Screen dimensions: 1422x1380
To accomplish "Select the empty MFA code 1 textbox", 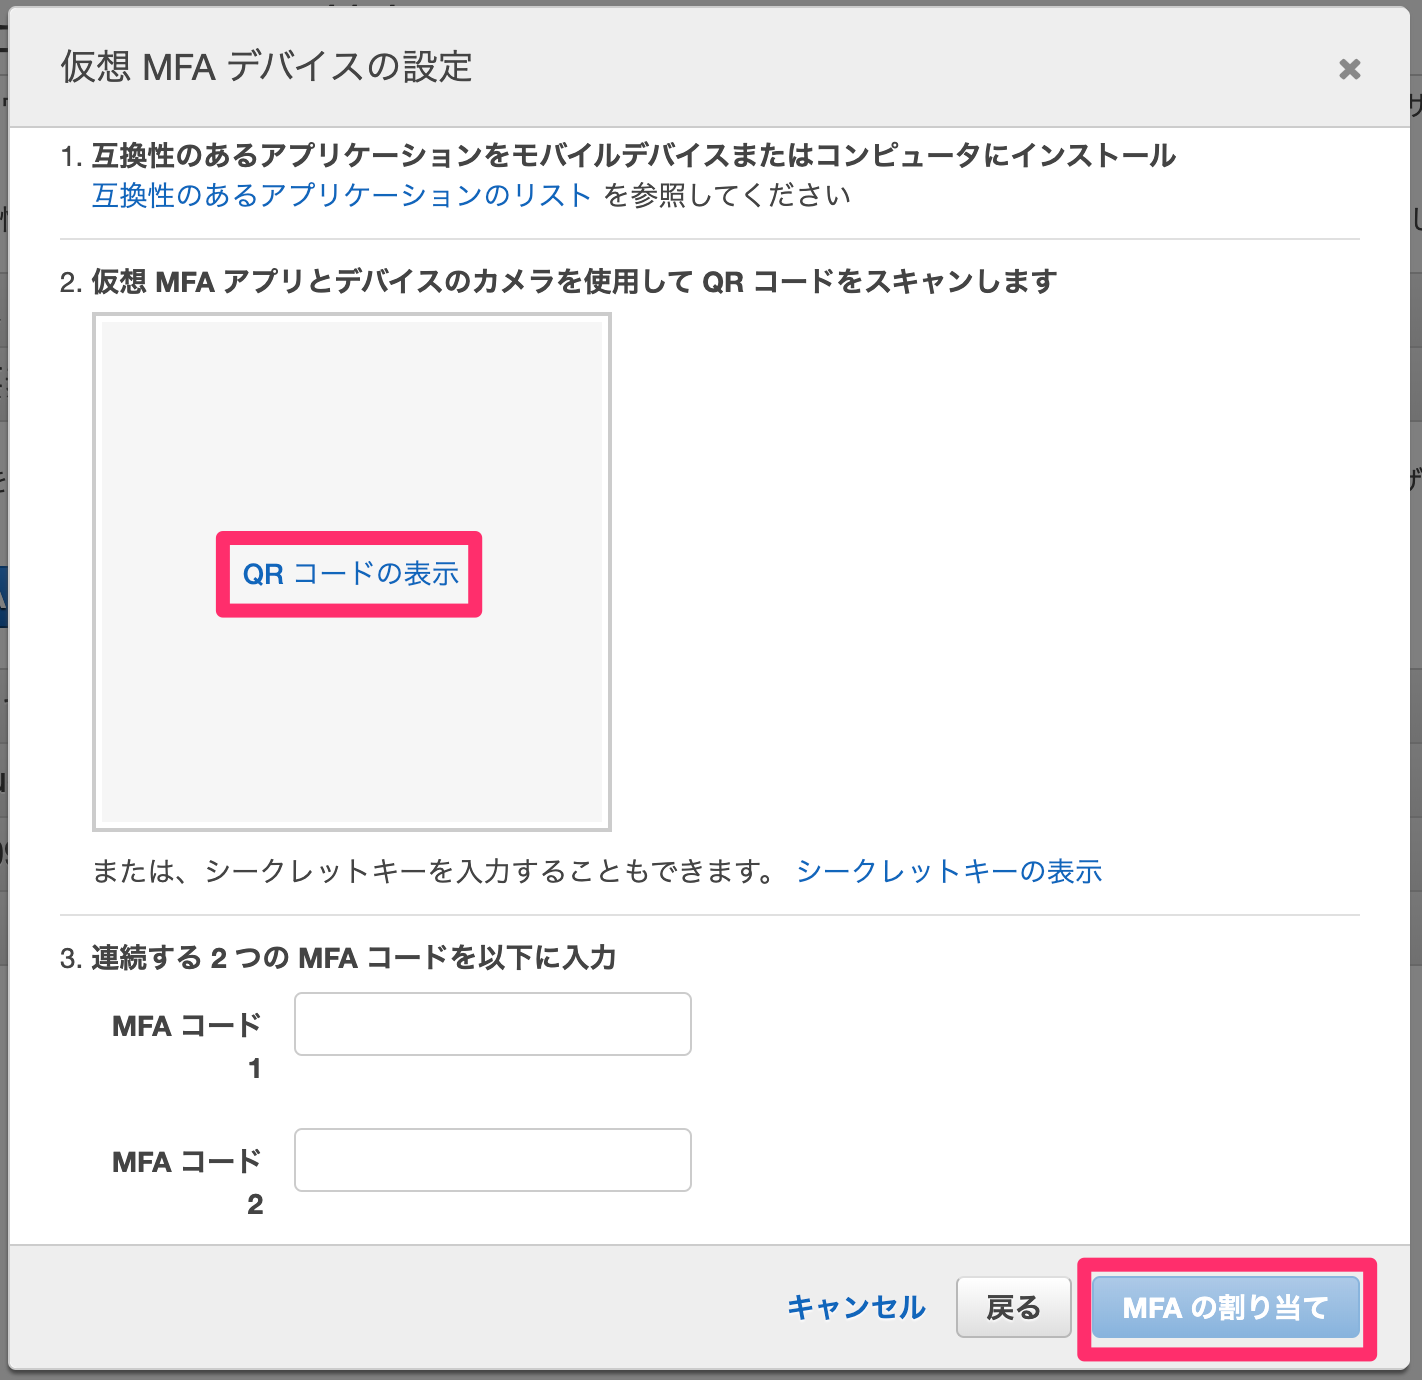I will [x=492, y=1023].
